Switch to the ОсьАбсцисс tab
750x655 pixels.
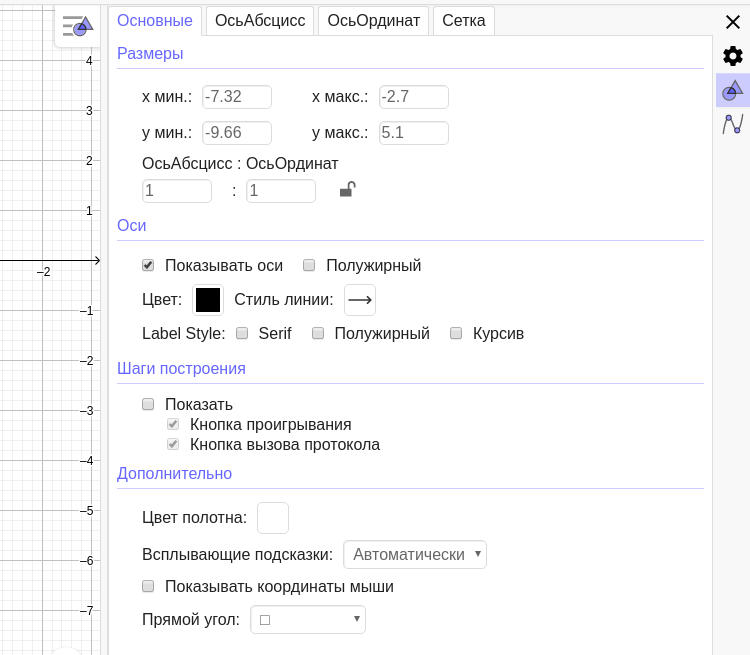pyautogui.click(x=260, y=21)
